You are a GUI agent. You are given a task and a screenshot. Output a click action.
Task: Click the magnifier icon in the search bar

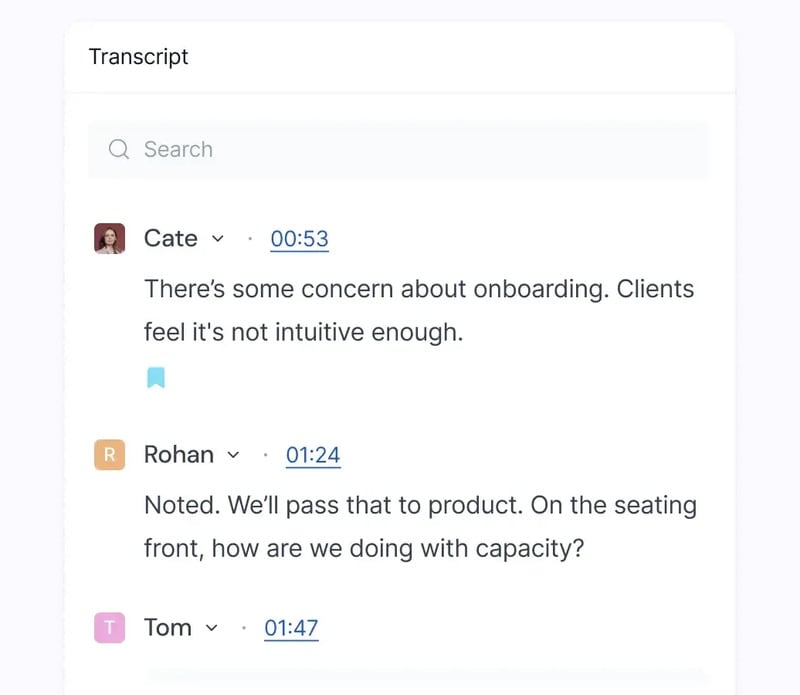point(119,150)
